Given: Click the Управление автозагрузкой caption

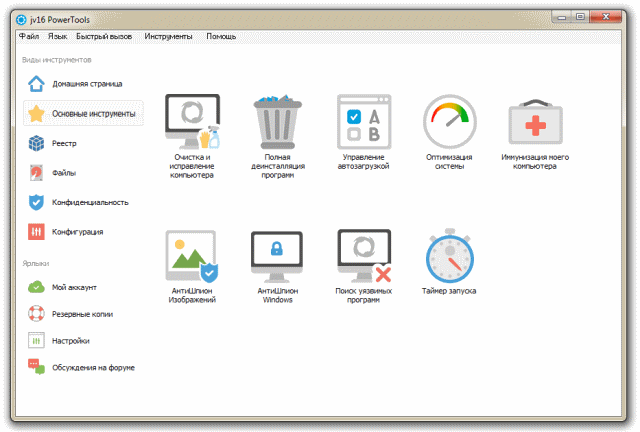Looking at the screenshot, I should click(363, 162).
